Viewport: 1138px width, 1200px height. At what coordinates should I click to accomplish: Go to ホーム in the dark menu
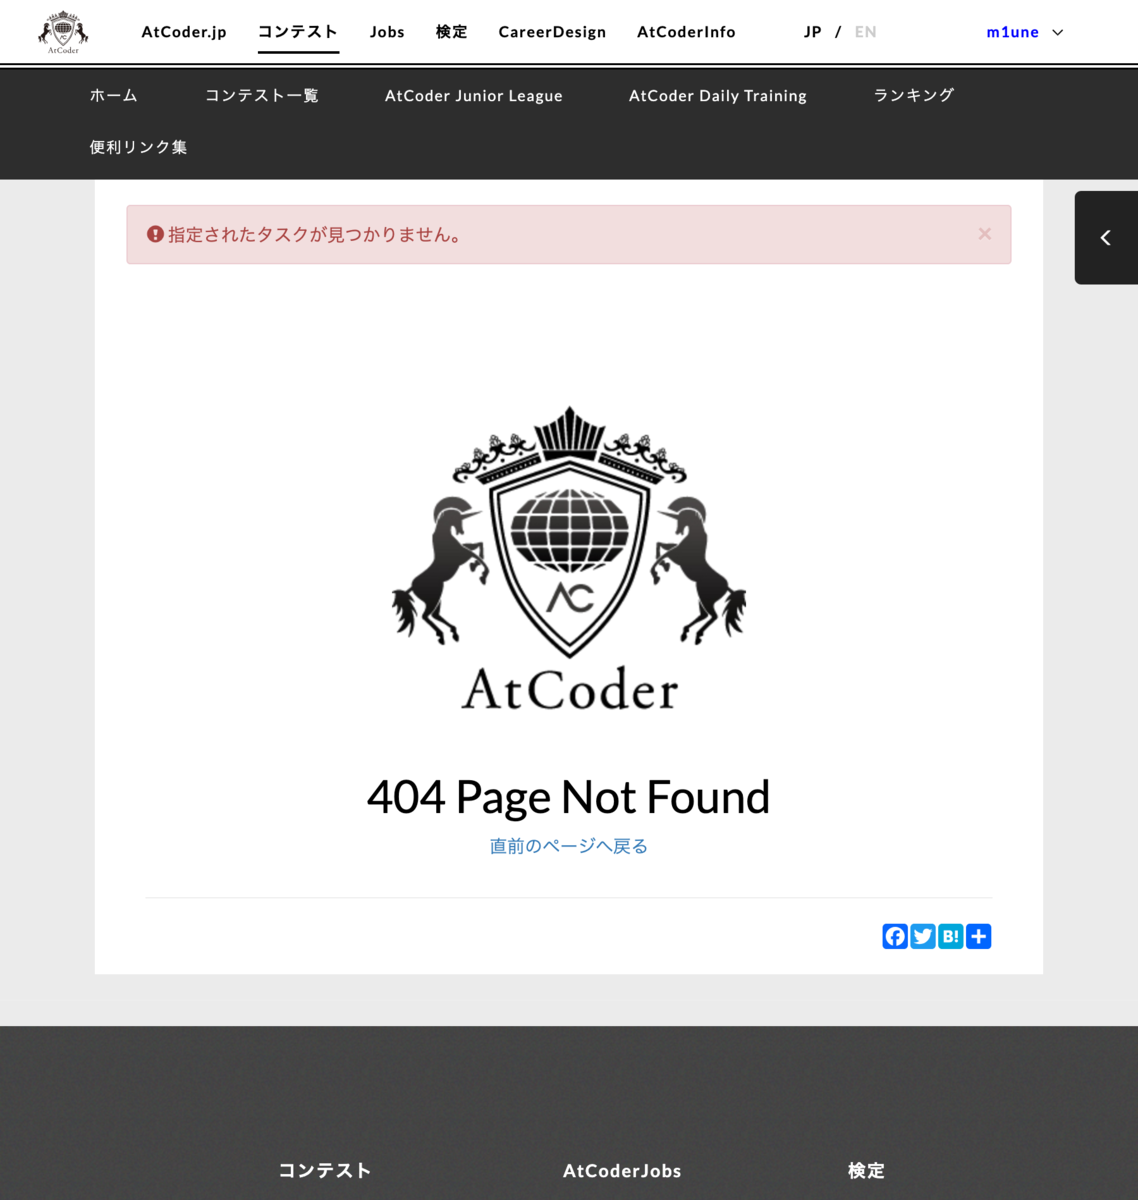click(114, 95)
